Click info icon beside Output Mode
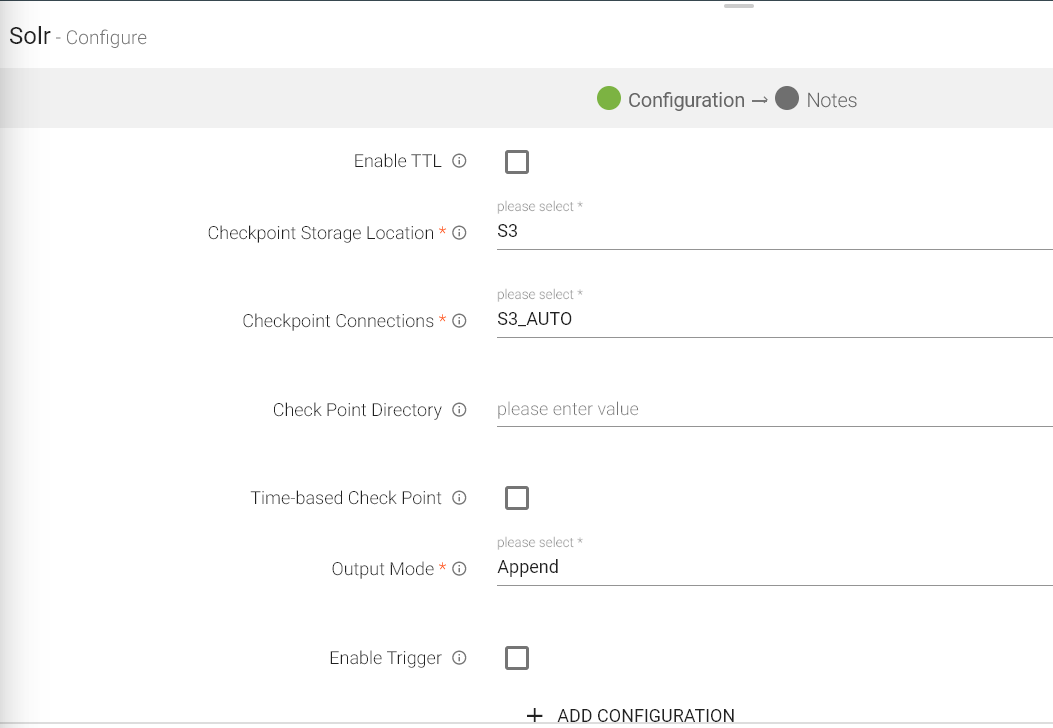Screen dimensions: 1053x728 460,569
